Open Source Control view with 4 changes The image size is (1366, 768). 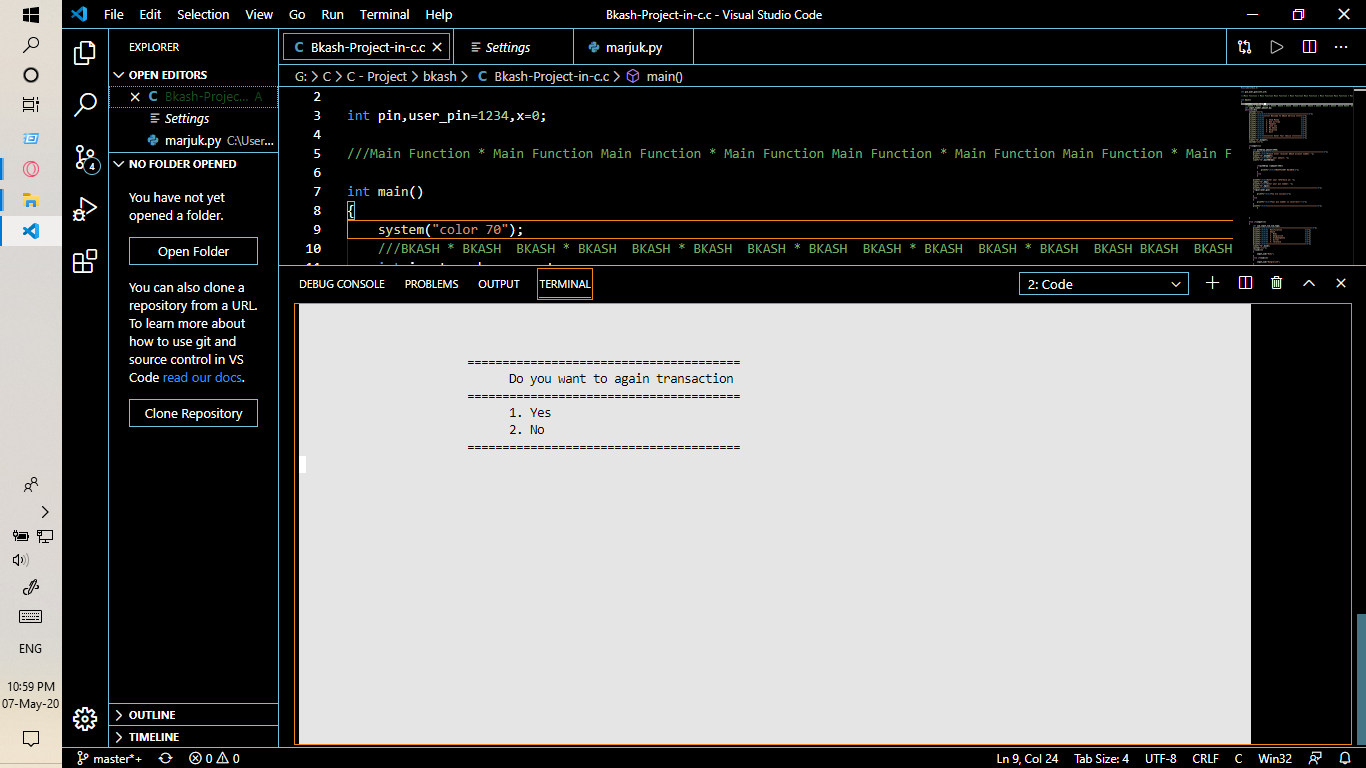coord(85,158)
